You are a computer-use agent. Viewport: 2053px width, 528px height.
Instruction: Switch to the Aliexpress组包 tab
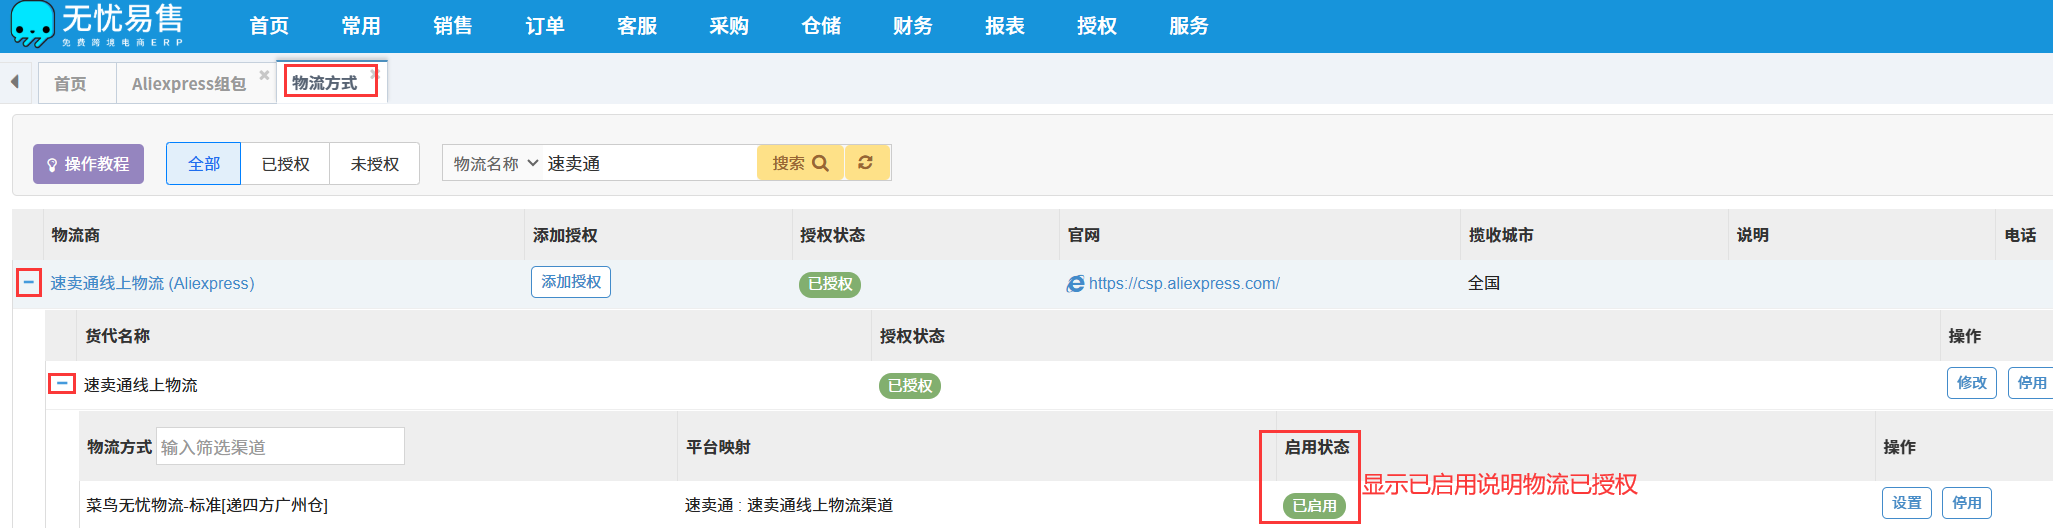click(189, 84)
